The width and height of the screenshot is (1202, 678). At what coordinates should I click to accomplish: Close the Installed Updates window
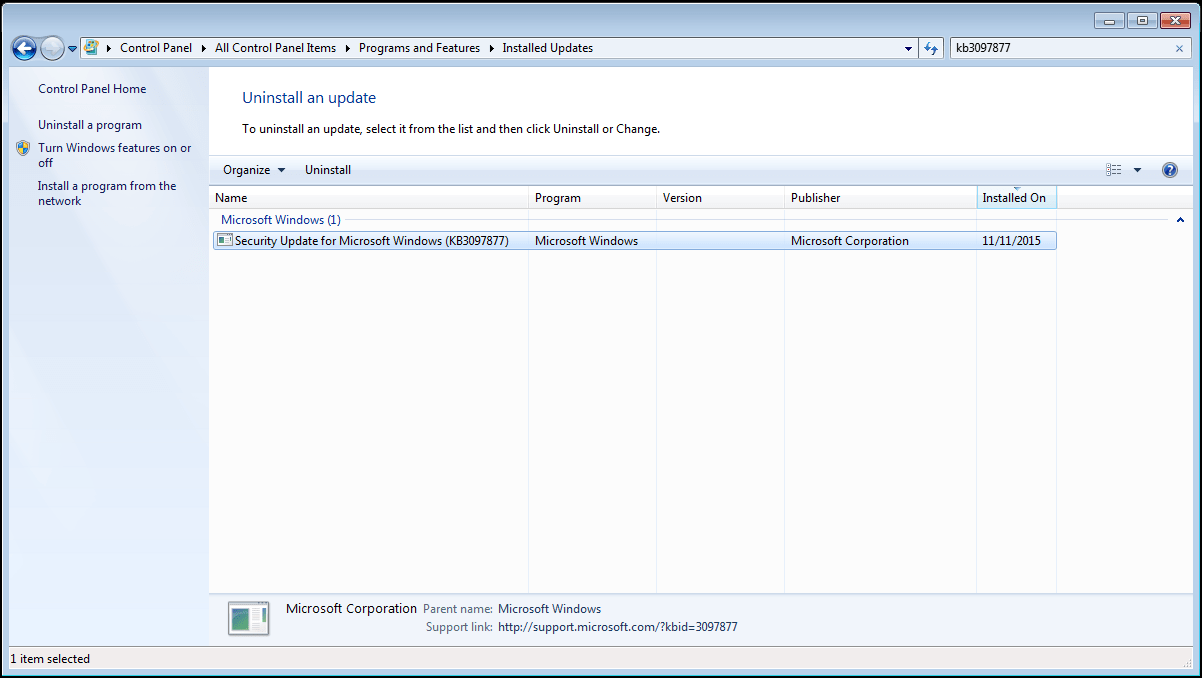[1175, 20]
